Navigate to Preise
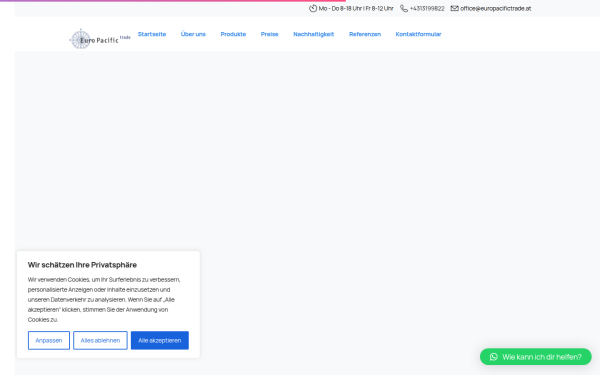The height and width of the screenshot is (375, 600). (x=269, y=34)
